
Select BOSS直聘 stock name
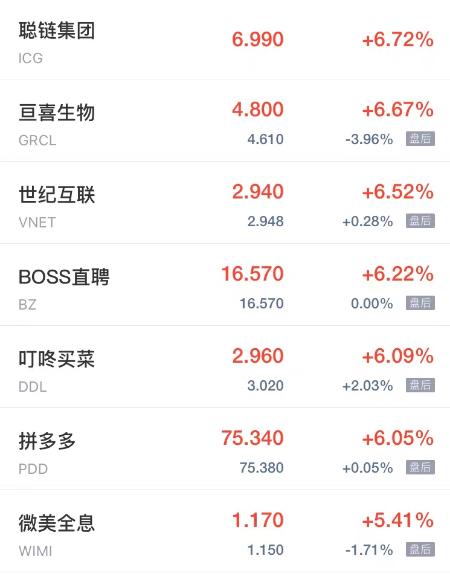pyautogui.click(x=64, y=277)
